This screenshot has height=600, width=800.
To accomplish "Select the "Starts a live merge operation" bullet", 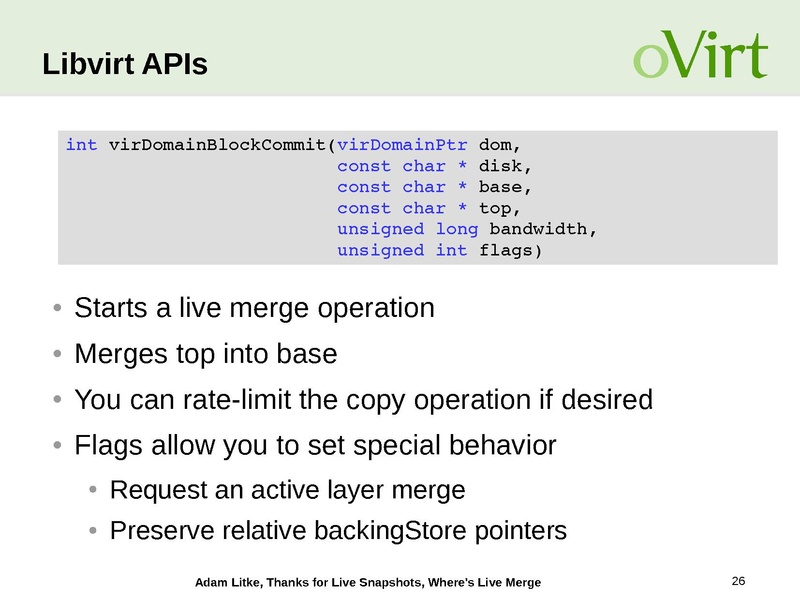I will (x=254, y=308).
